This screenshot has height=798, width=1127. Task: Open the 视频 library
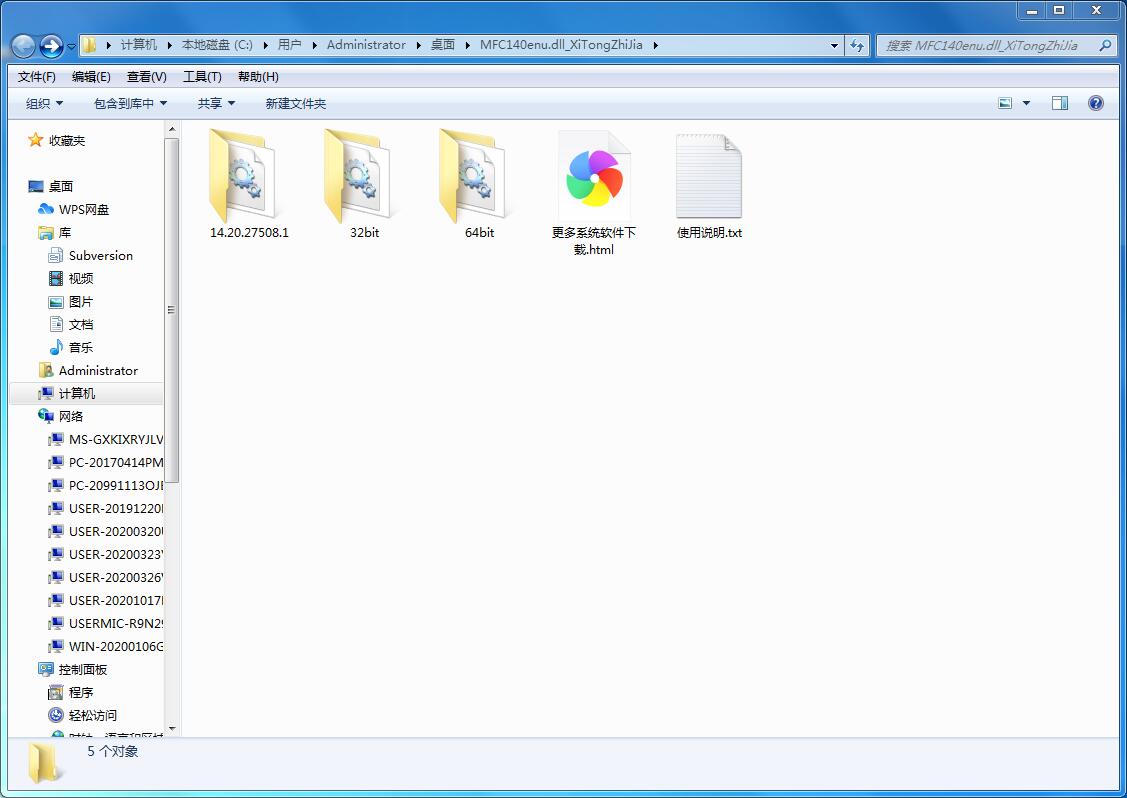80,278
